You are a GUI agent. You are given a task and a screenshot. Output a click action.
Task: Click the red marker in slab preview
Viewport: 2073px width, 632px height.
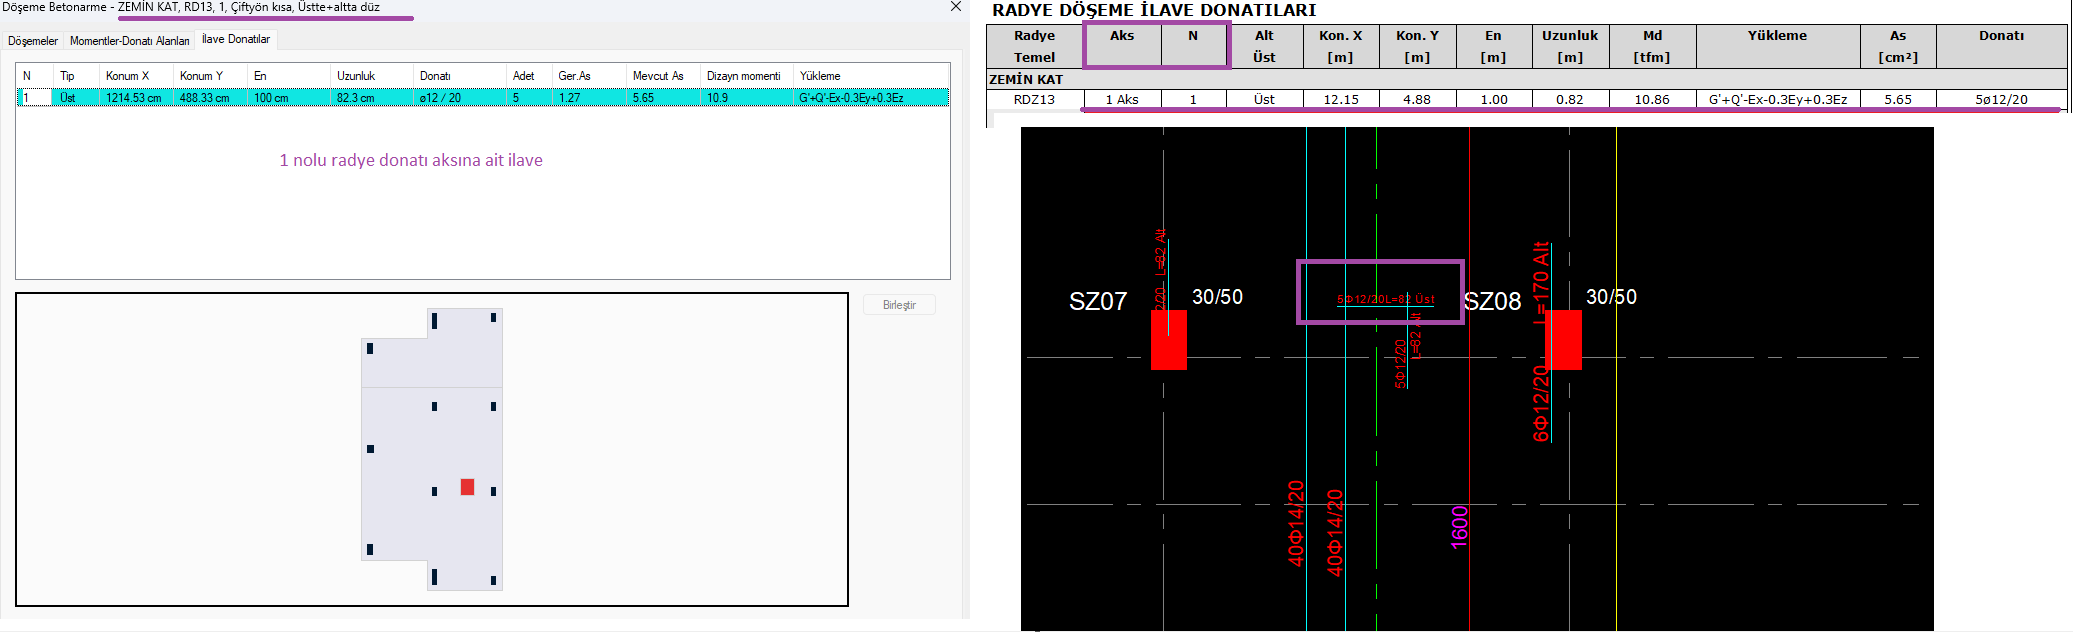[467, 487]
